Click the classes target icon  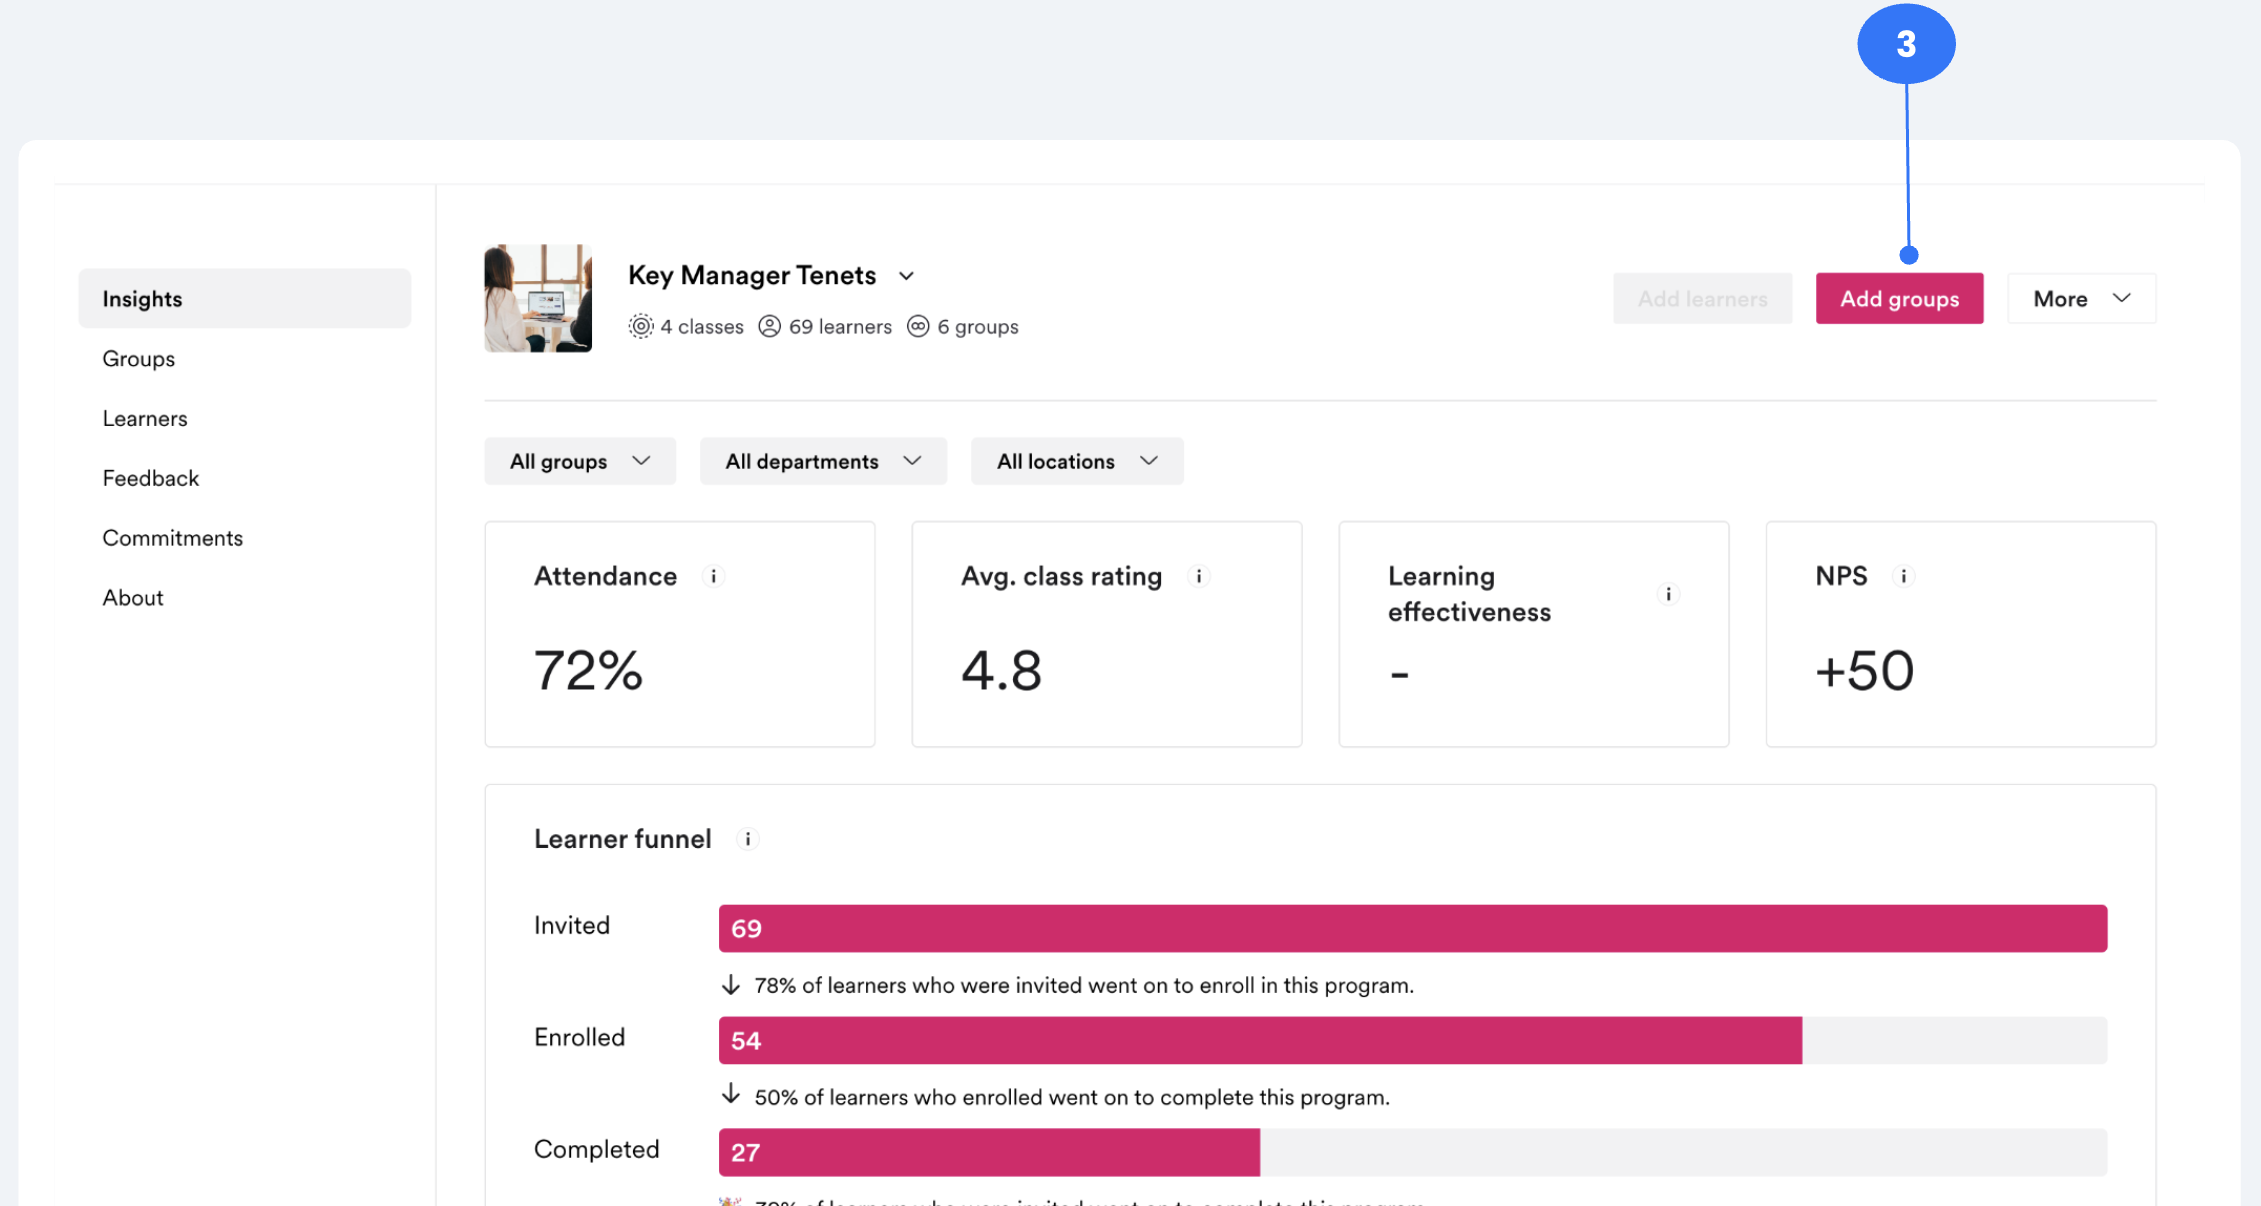coord(641,326)
